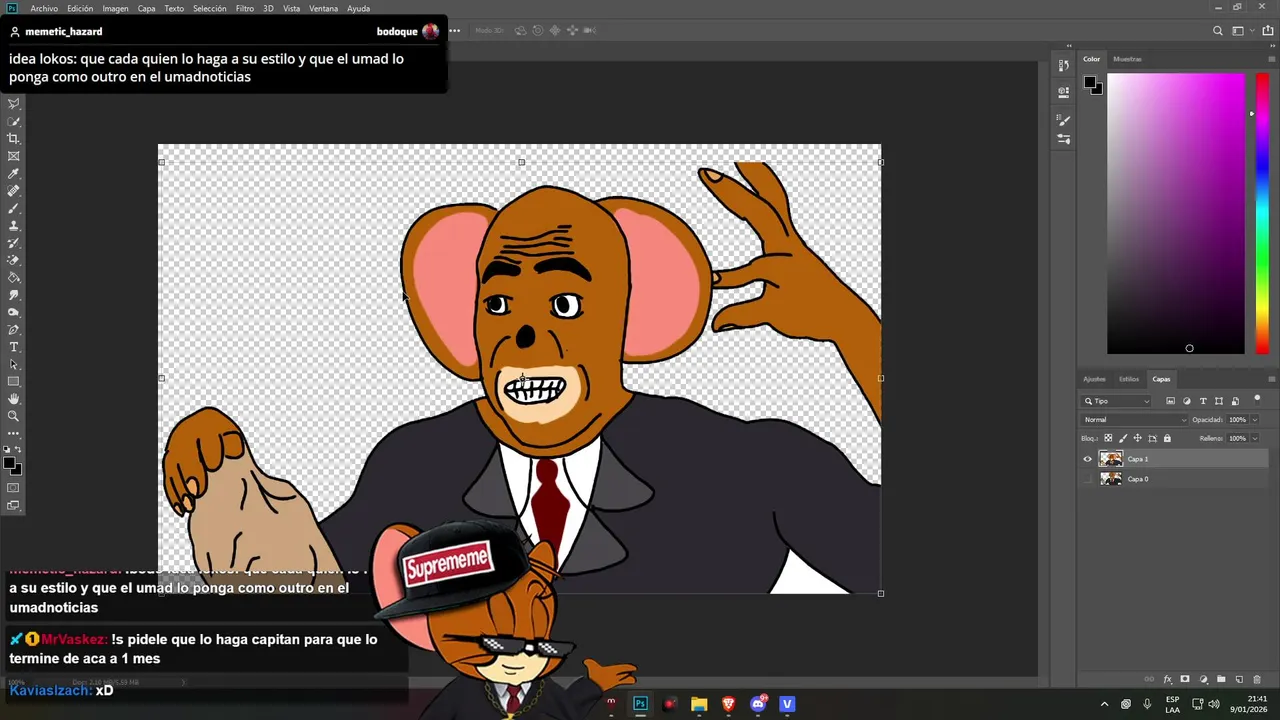
Task: Create a new layer group folder
Action: (1221, 680)
